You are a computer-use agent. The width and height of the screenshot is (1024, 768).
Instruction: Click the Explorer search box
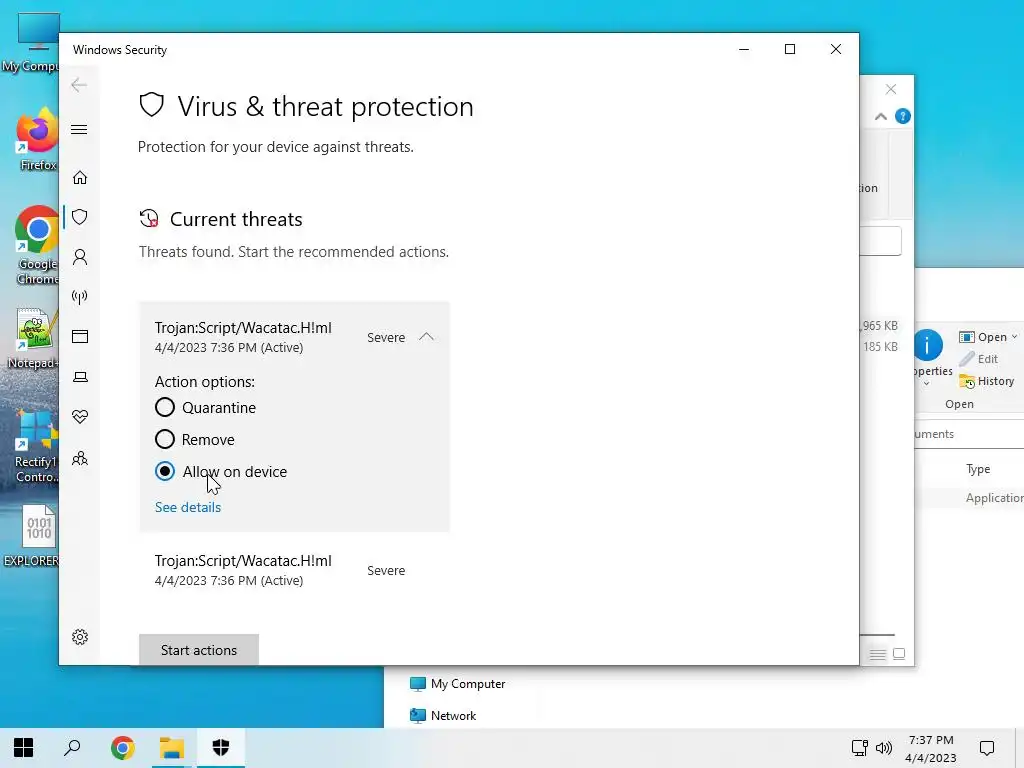coord(880,242)
